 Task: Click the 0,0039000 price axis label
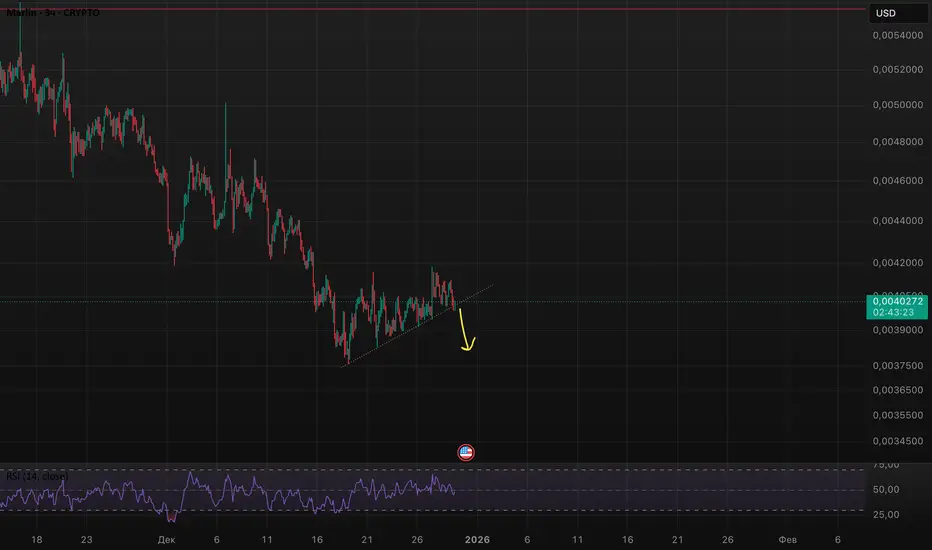898,330
